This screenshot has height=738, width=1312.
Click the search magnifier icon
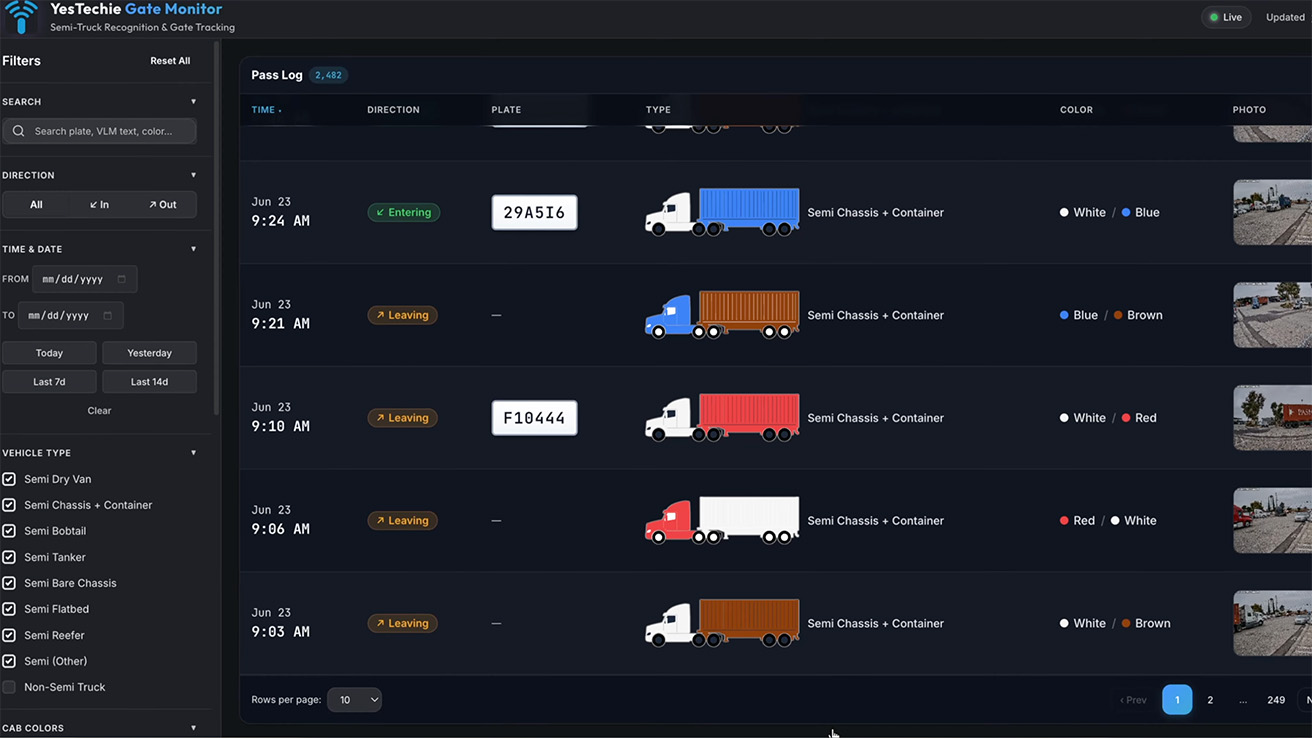coord(18,131)
